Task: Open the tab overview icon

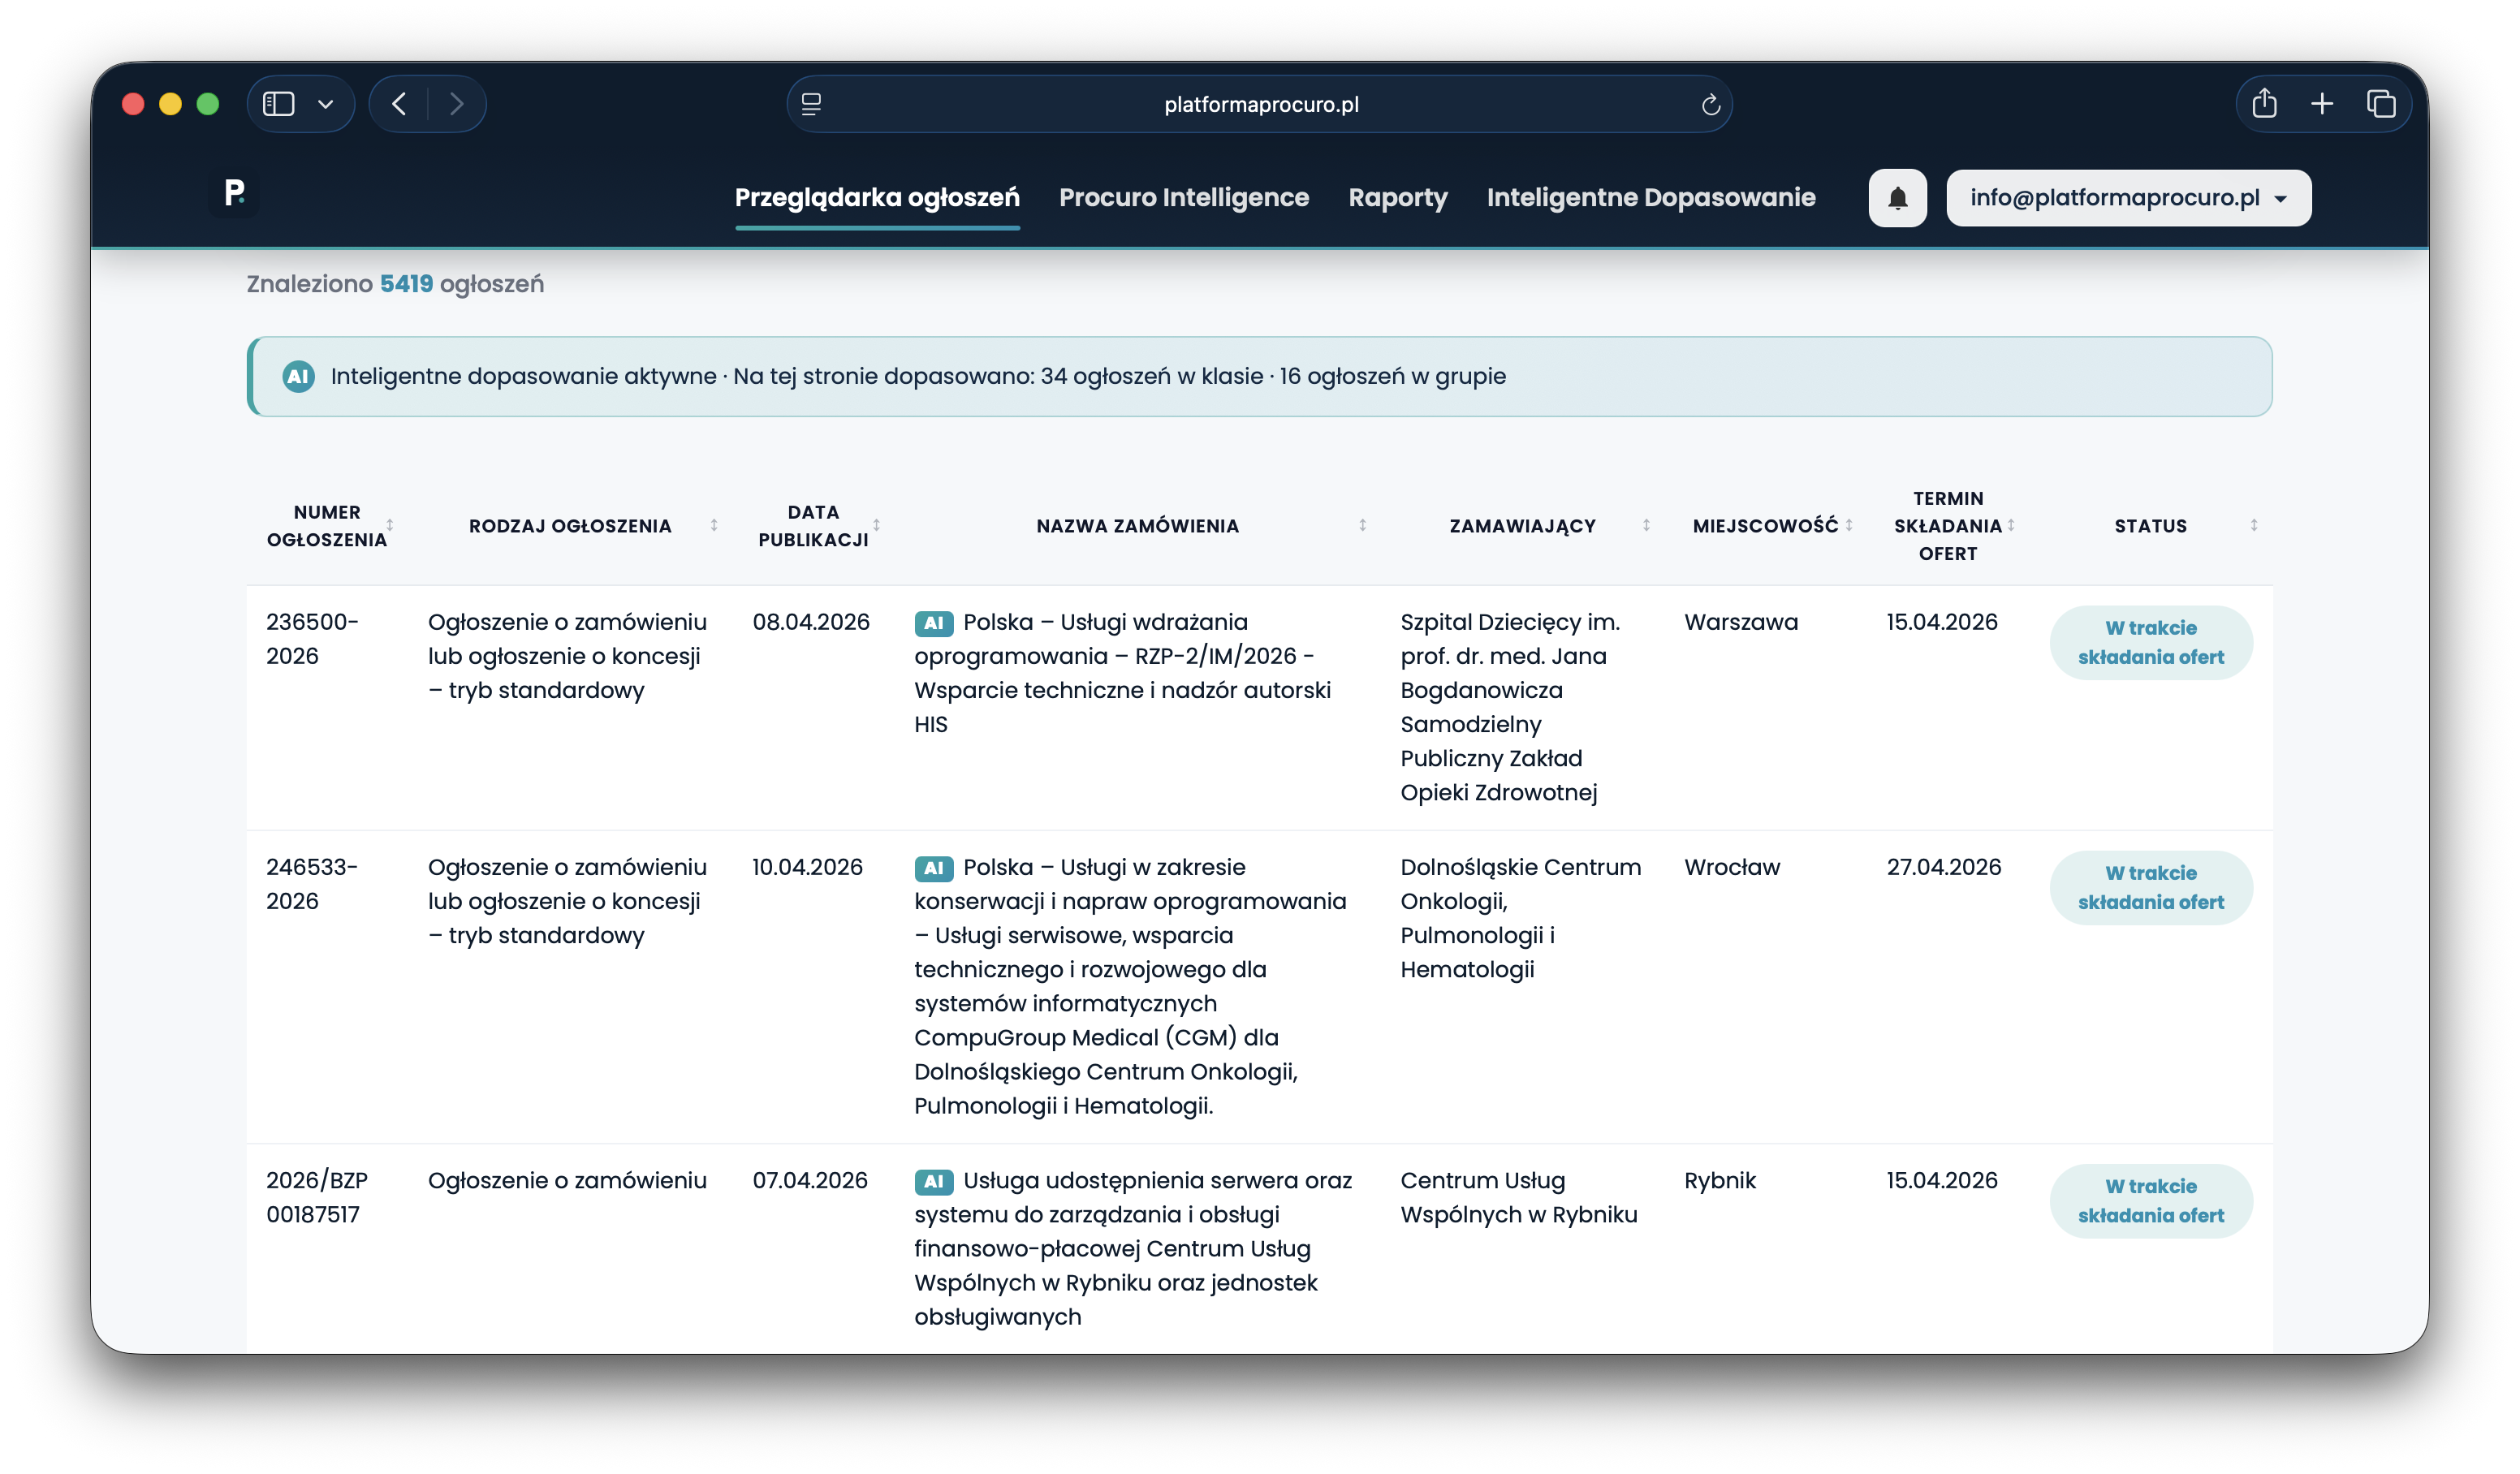Action: coord(2381,103)
